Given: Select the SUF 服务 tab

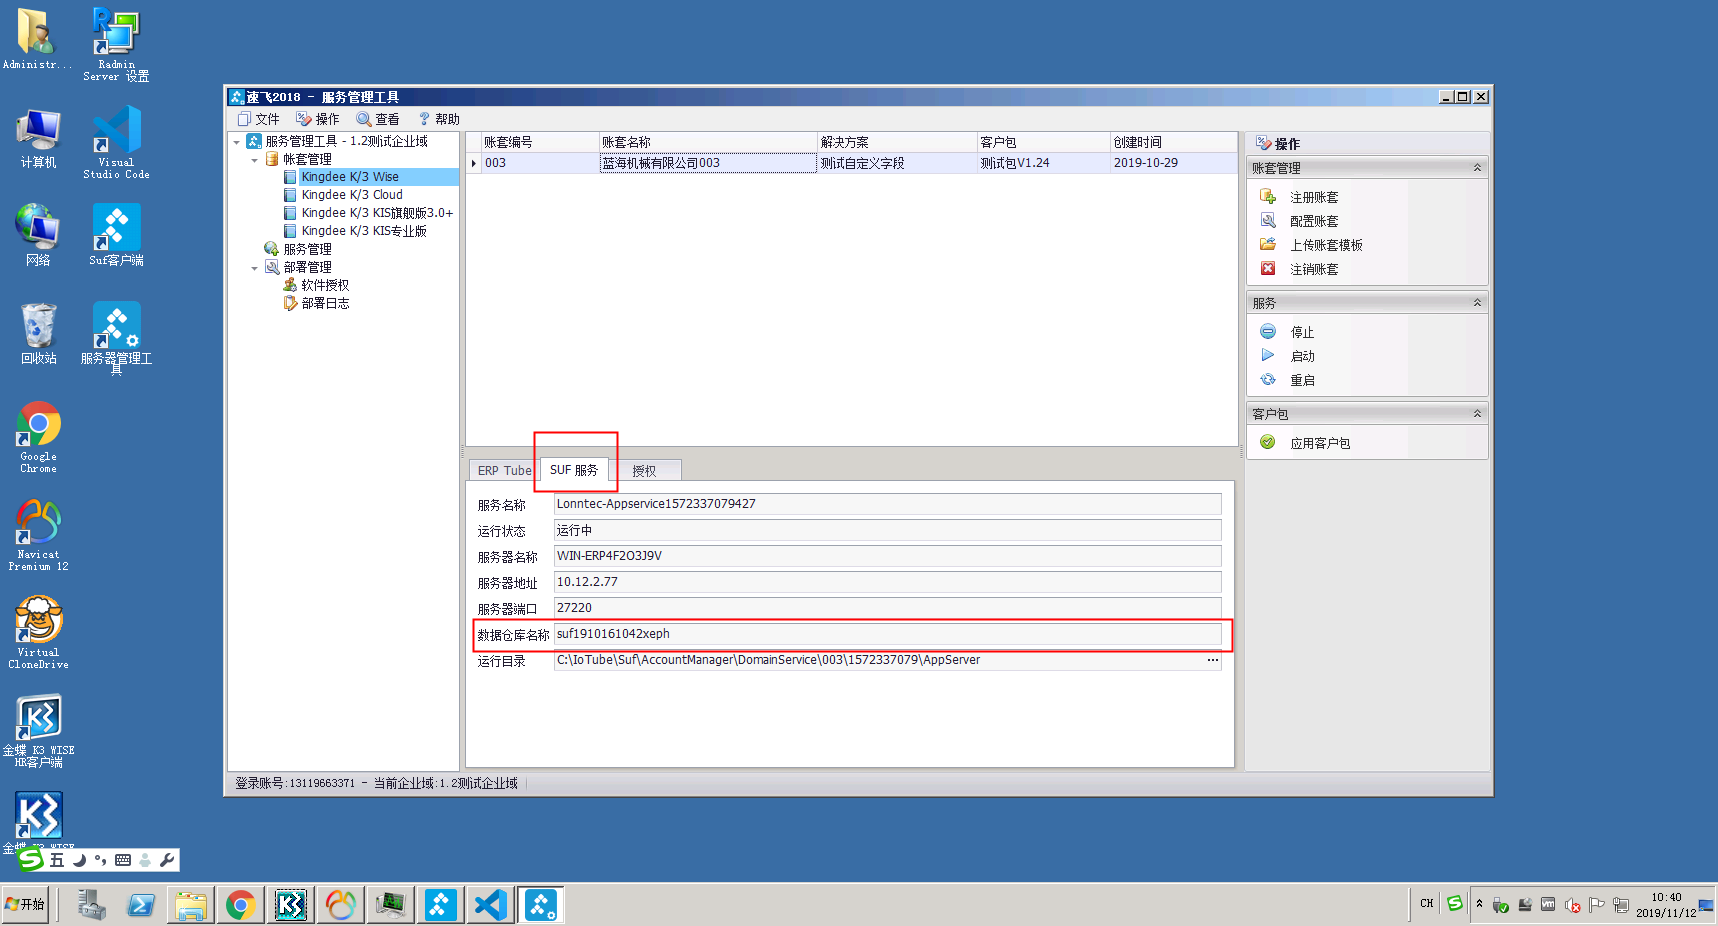Looking at the screenshot, I should (574, 470).
